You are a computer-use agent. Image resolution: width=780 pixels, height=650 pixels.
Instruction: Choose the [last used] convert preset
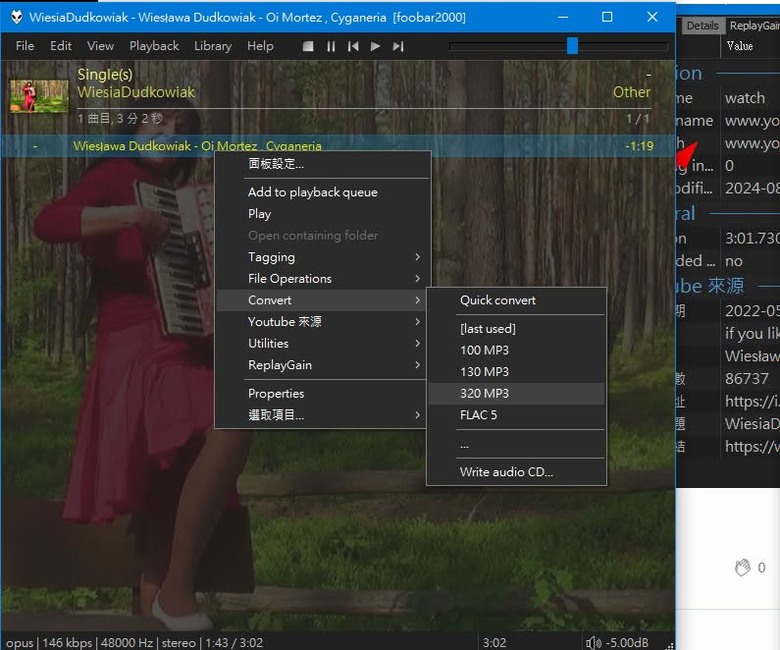tap(516, 329)
